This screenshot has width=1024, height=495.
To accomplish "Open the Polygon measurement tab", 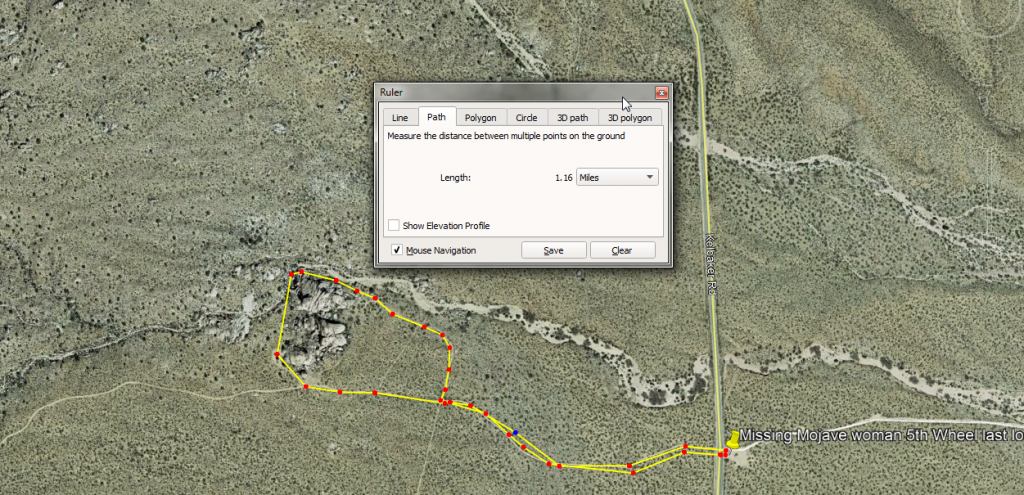I will tap(480, 118).
